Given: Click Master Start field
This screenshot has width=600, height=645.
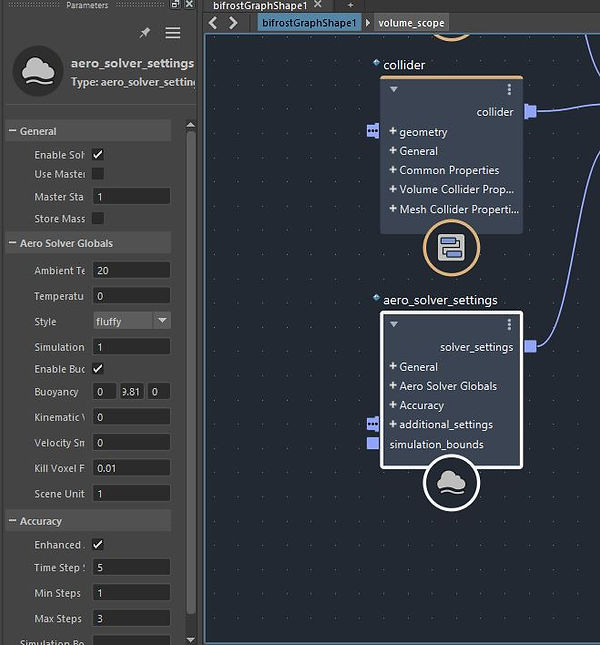Looking at the screenshot, I should [x=131, y=197].
